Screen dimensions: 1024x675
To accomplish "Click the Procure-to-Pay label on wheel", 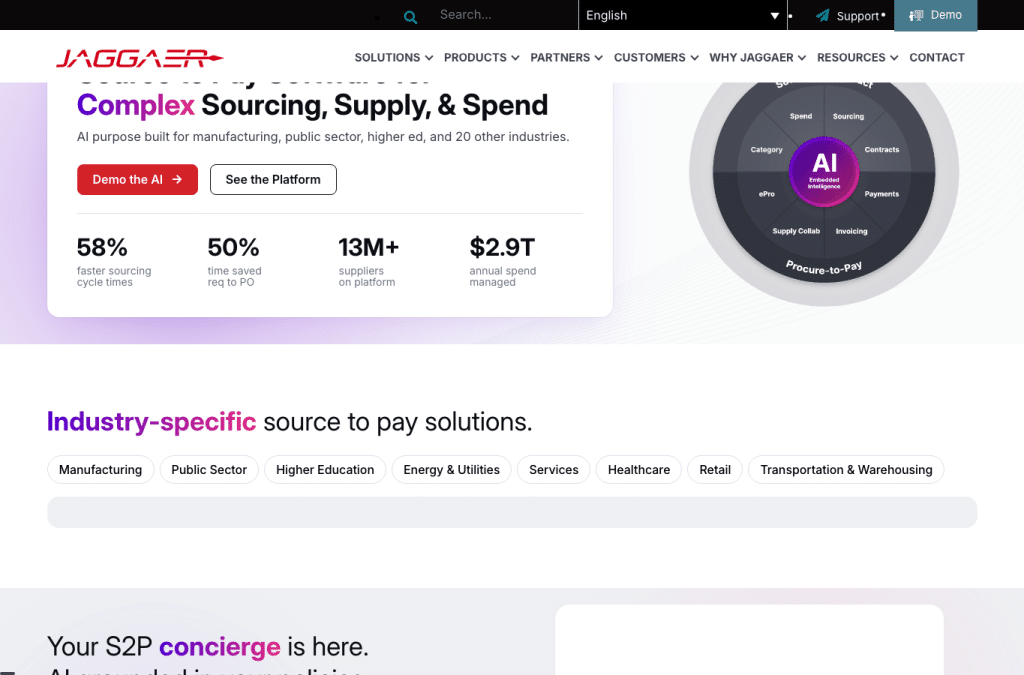I will coord(824,268).
